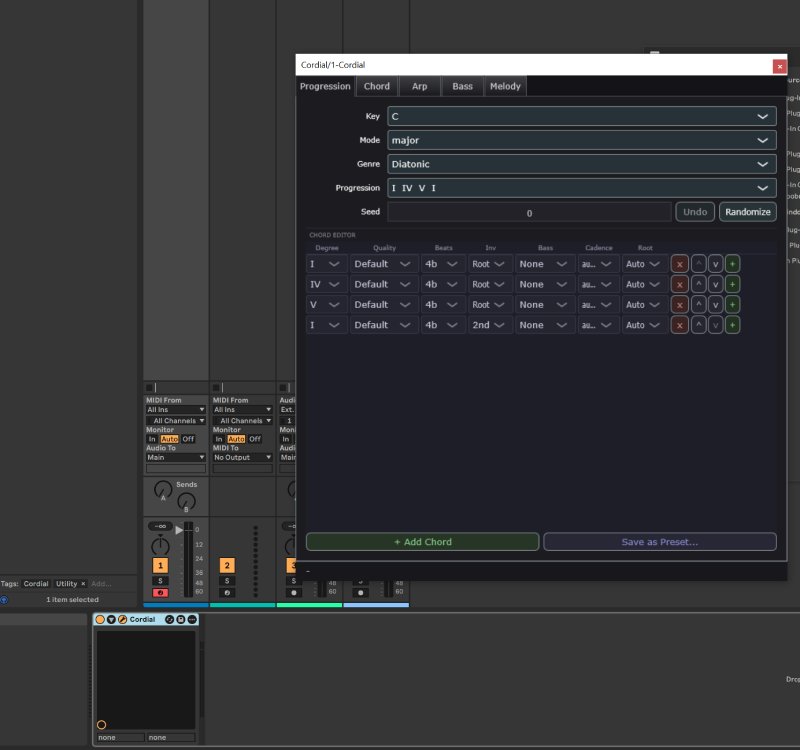800x750 pixels.
Task: Click the blue preview headphone icon
Action: pyautogui.click(x=4, y=600)
